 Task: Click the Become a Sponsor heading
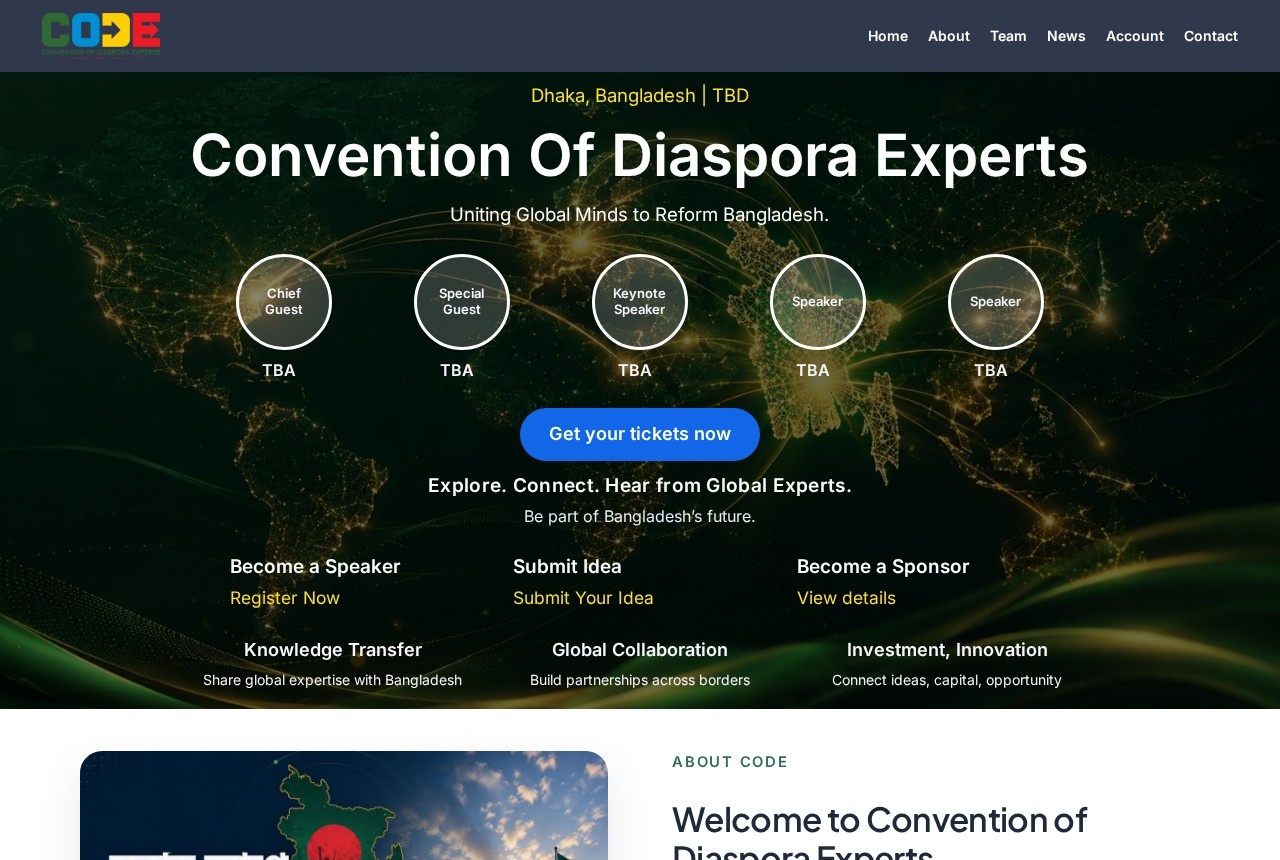tap(883, 567)
